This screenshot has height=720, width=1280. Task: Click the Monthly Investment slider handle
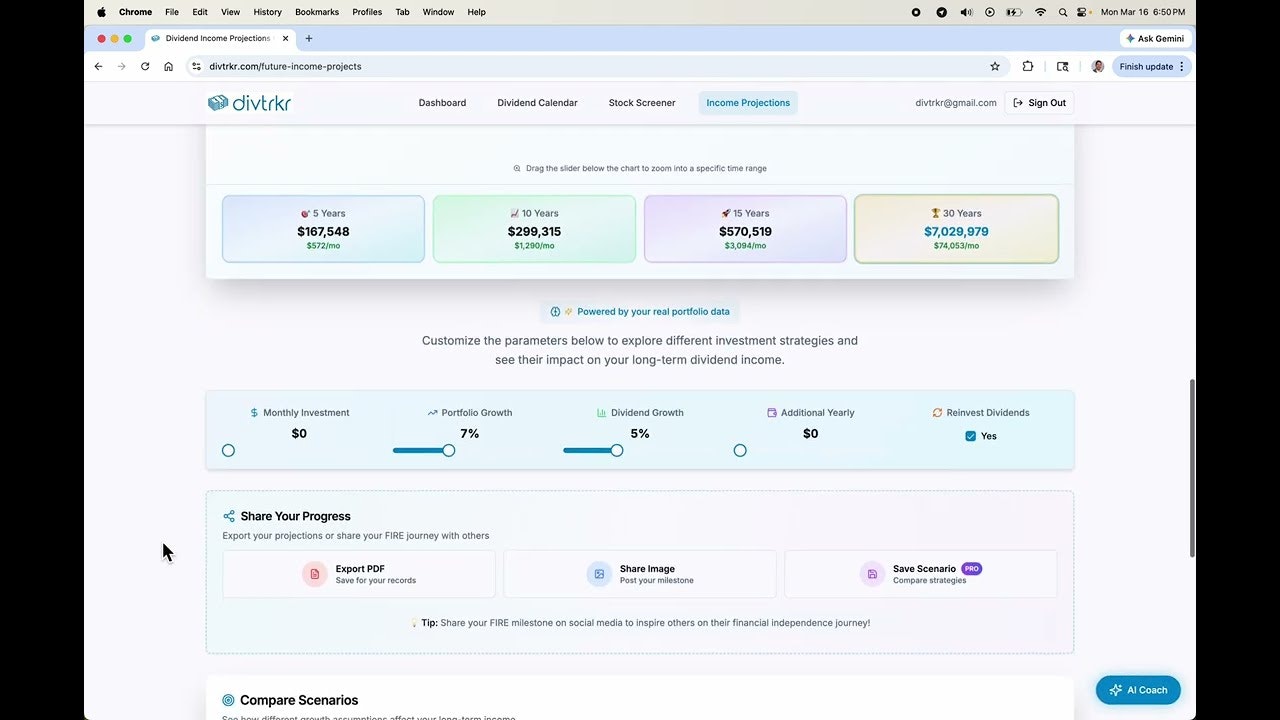click(228, 450)
